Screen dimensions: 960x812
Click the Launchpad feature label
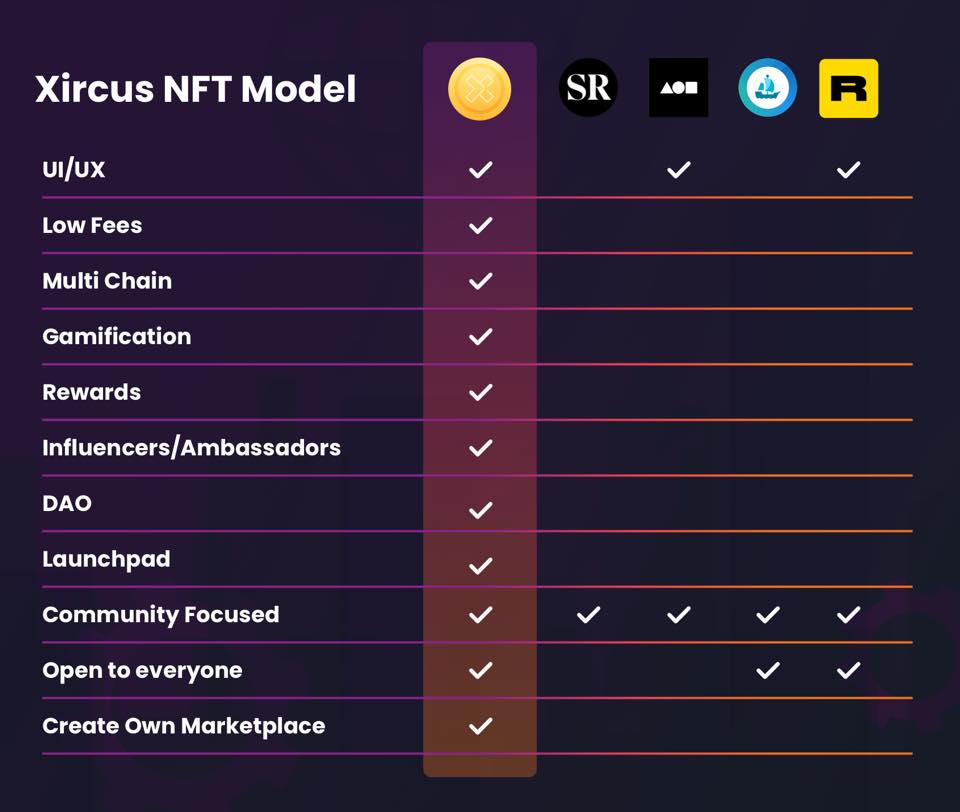[106, 559]
